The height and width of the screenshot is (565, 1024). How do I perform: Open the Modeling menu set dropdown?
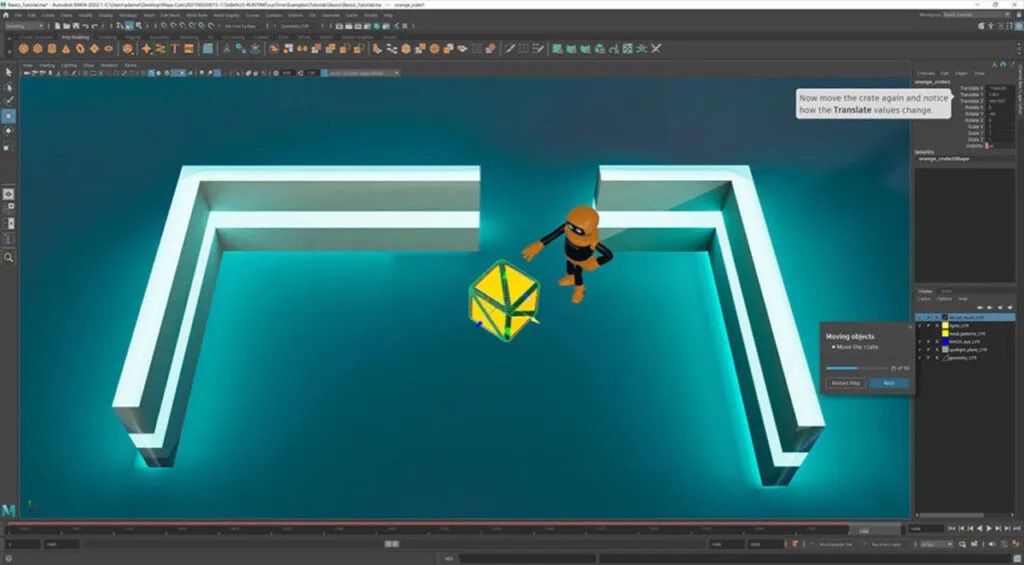[24, 26]
